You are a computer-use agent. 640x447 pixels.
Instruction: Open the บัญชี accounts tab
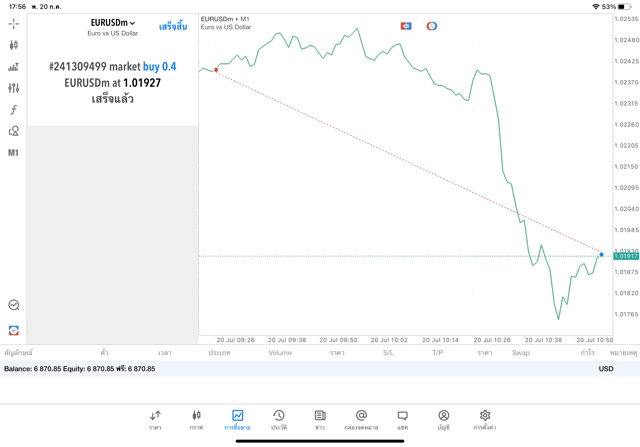444,420
